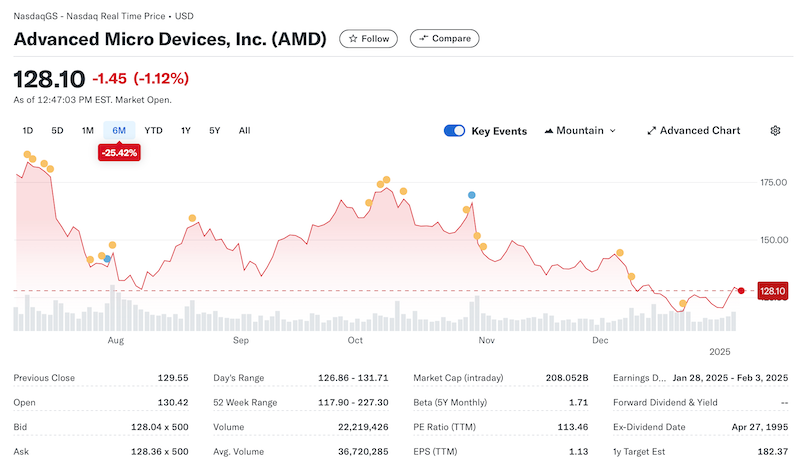The width and height of the screenshot is (800, 467).
Task: Click the red current price dot on chart
Action: pos(741,291)
